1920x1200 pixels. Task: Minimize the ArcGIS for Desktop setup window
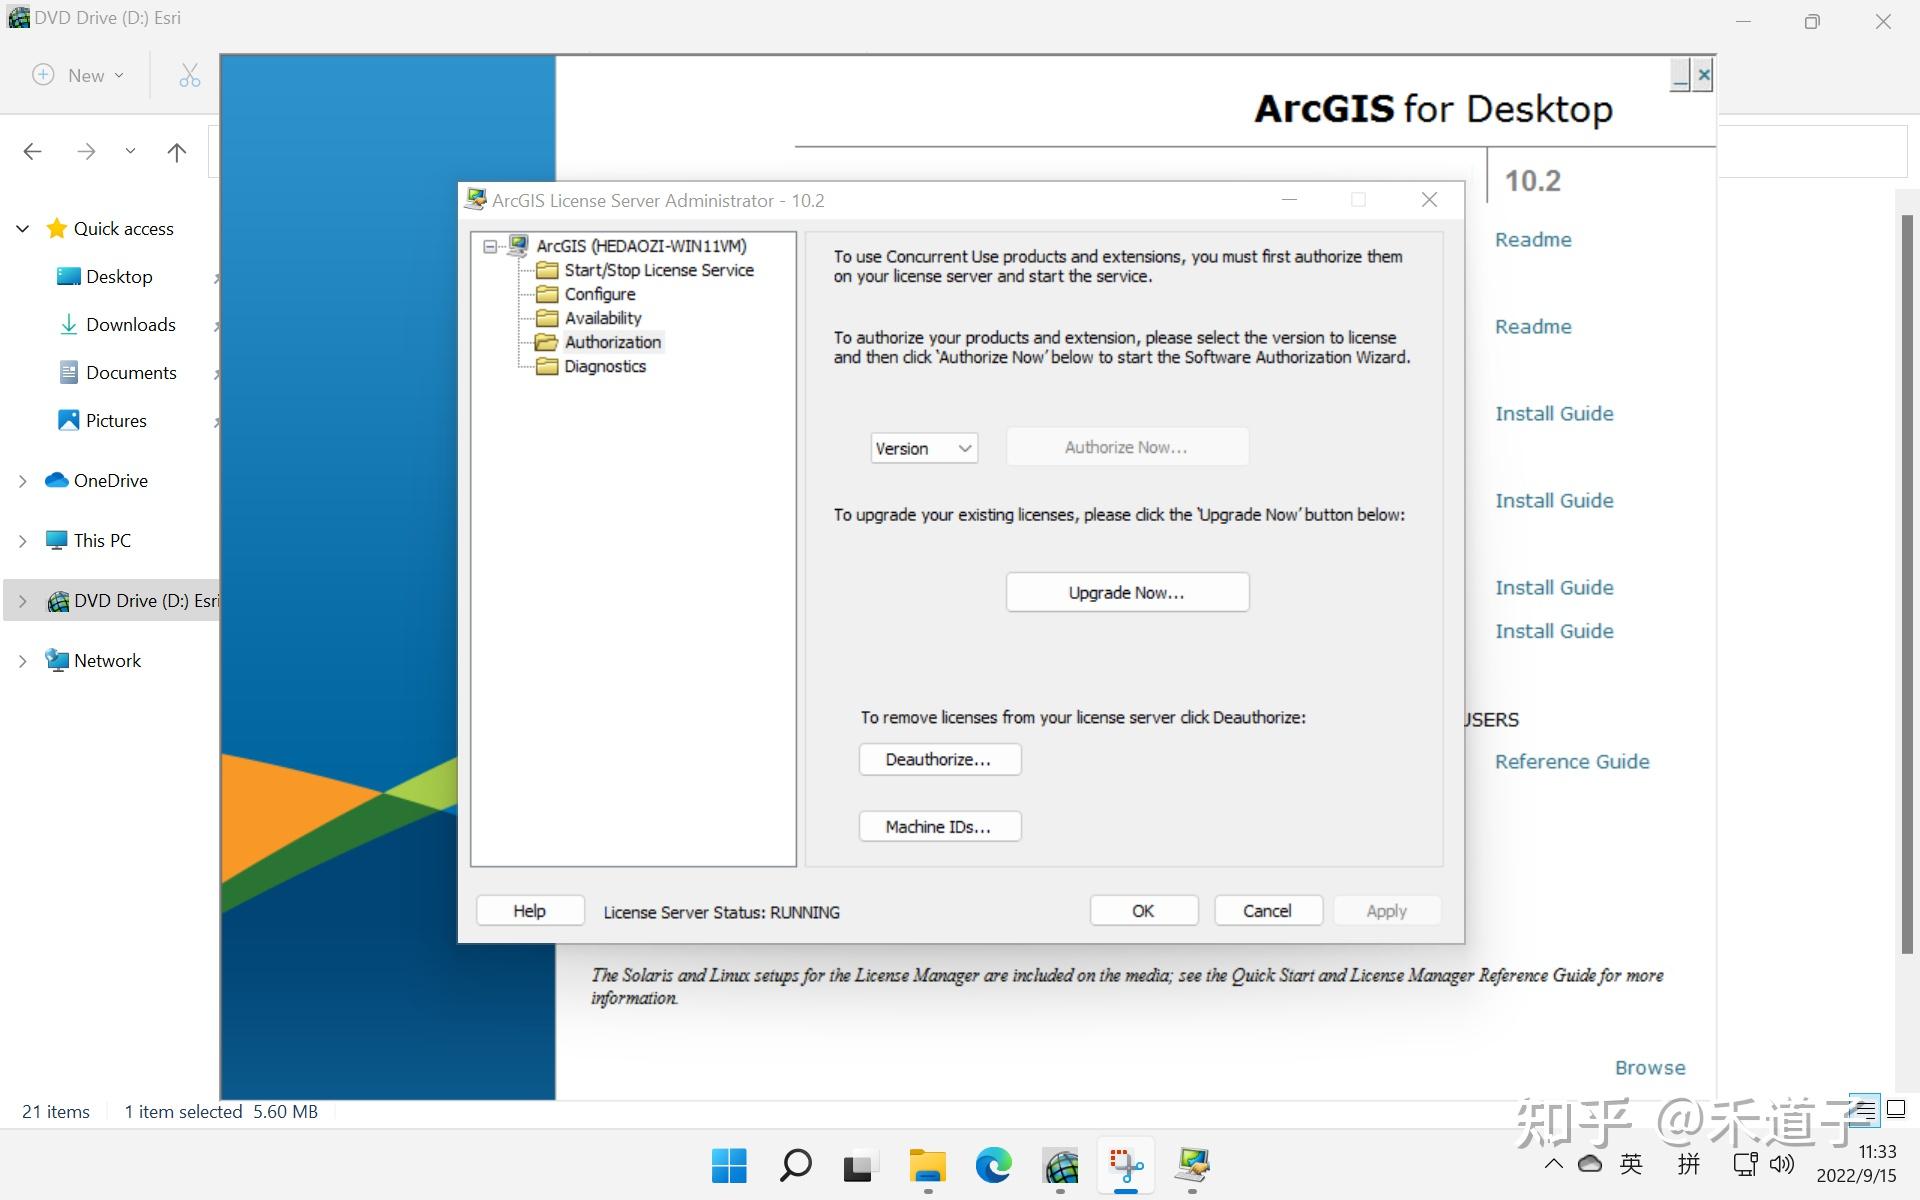tap(1681, 75)
